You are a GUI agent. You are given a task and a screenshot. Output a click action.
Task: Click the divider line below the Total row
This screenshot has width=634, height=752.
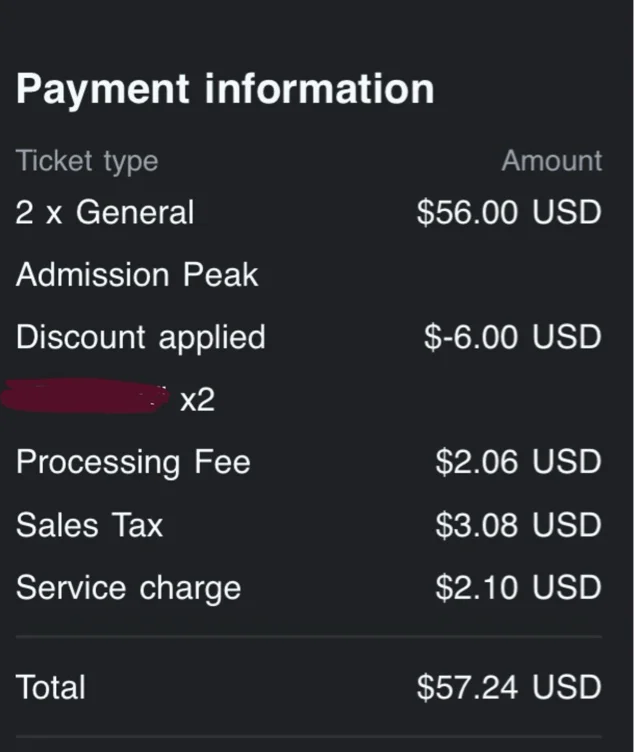click(x=309, y=736)
